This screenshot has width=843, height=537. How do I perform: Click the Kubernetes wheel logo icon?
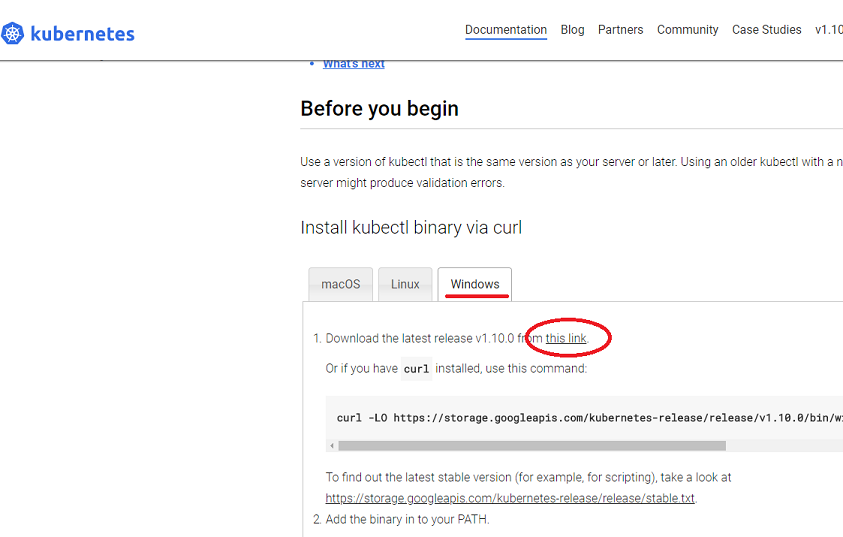pos(12,33)
